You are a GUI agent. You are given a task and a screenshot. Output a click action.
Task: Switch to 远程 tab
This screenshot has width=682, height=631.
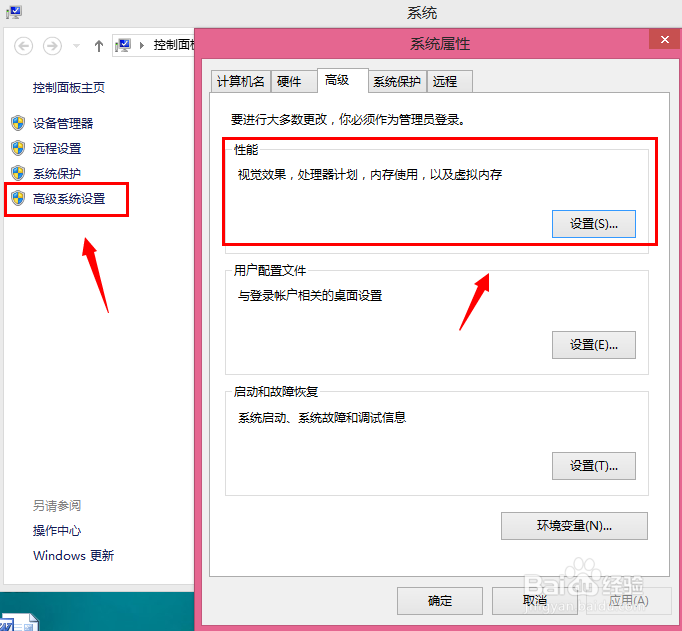pyautogui.click(x=449, y=81)
